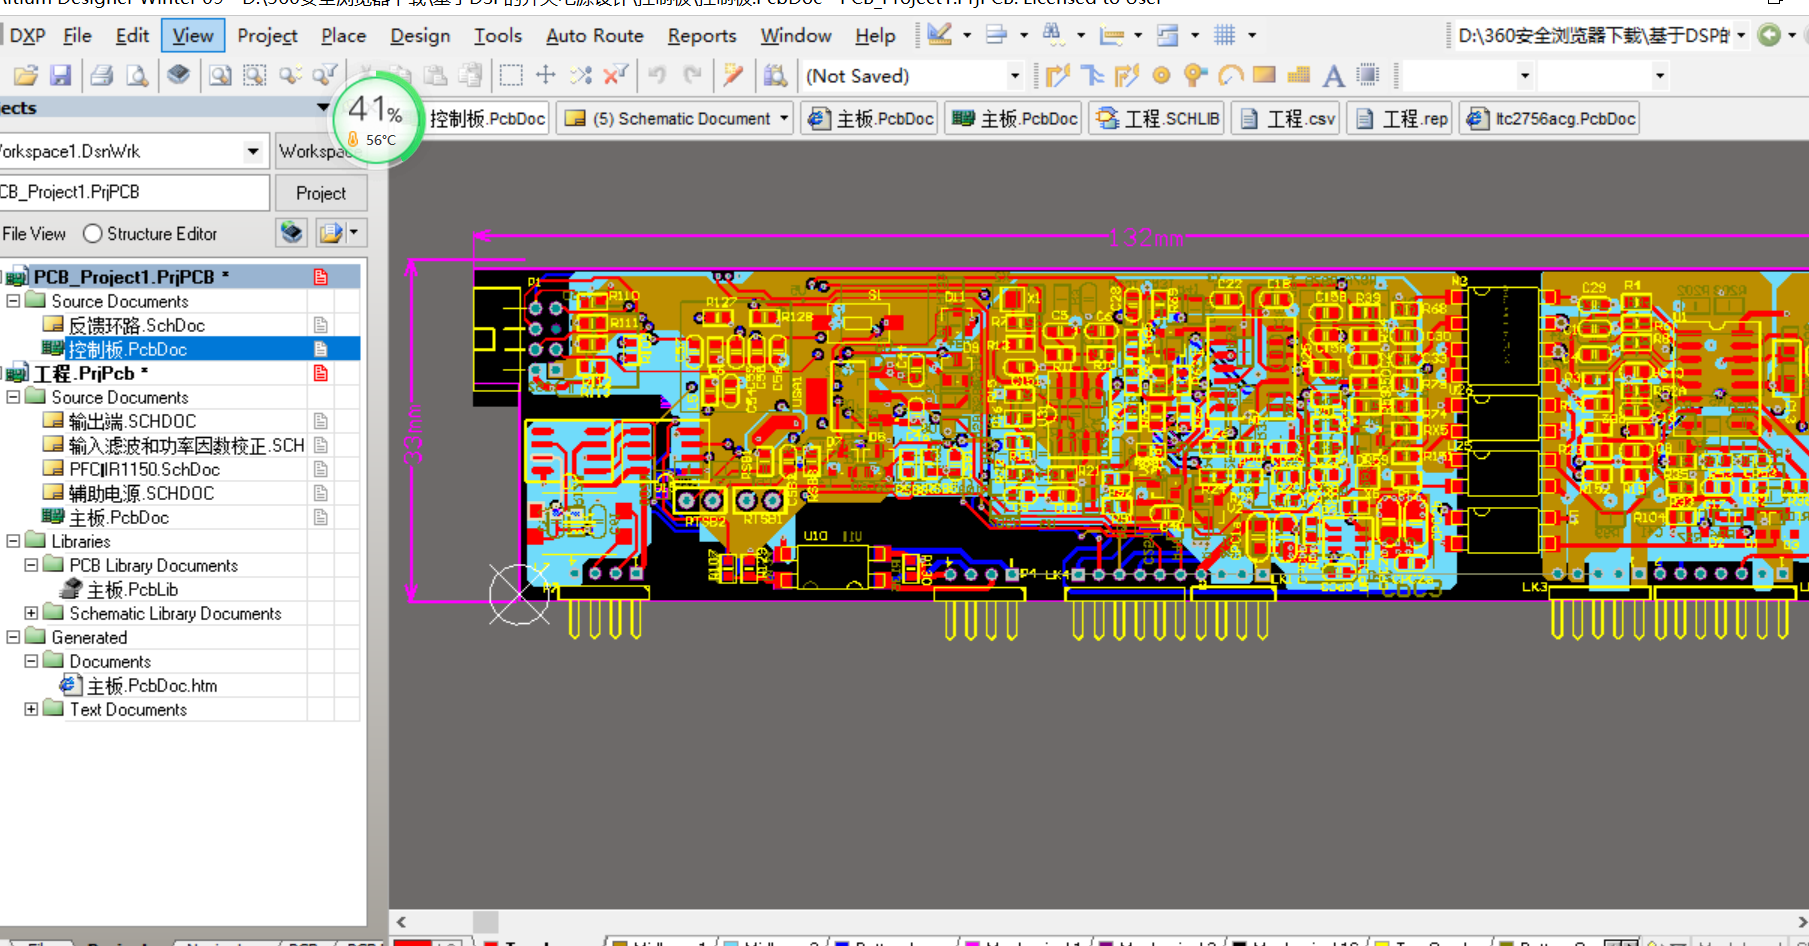Open the Workspace1.DsnWrk dropdown
This screenshot has width=1809, height=946.
point(253,151)
